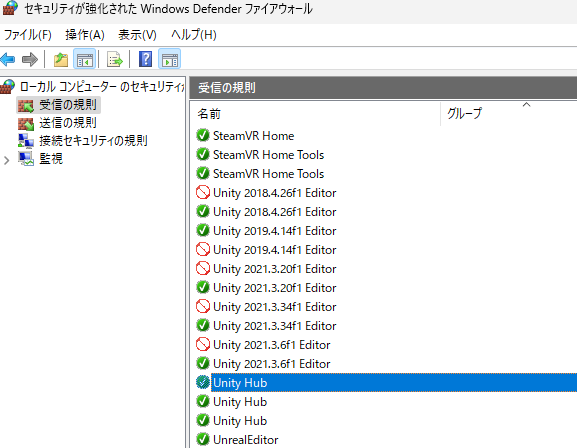Image resolution: width=577 pixels, height=448 pixels.
Task: Click block icon beside blocked Unity 2019.4.14f1
Action: (203, 250)
